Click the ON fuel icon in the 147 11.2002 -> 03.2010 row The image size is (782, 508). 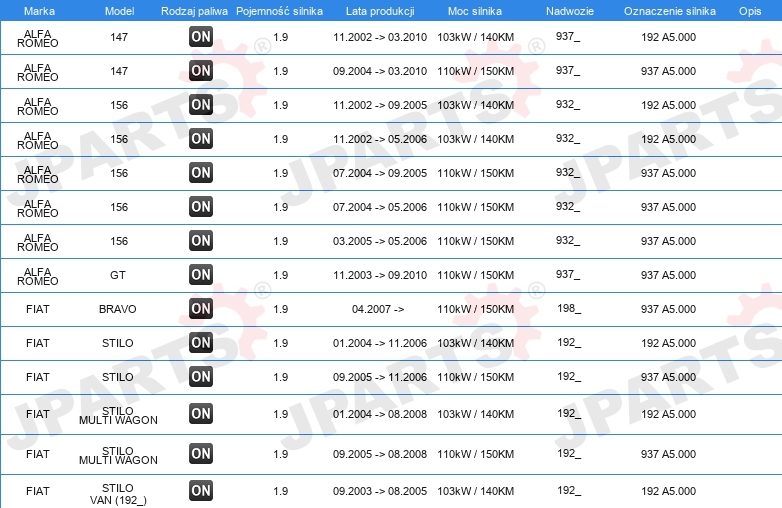click(201, 37)
